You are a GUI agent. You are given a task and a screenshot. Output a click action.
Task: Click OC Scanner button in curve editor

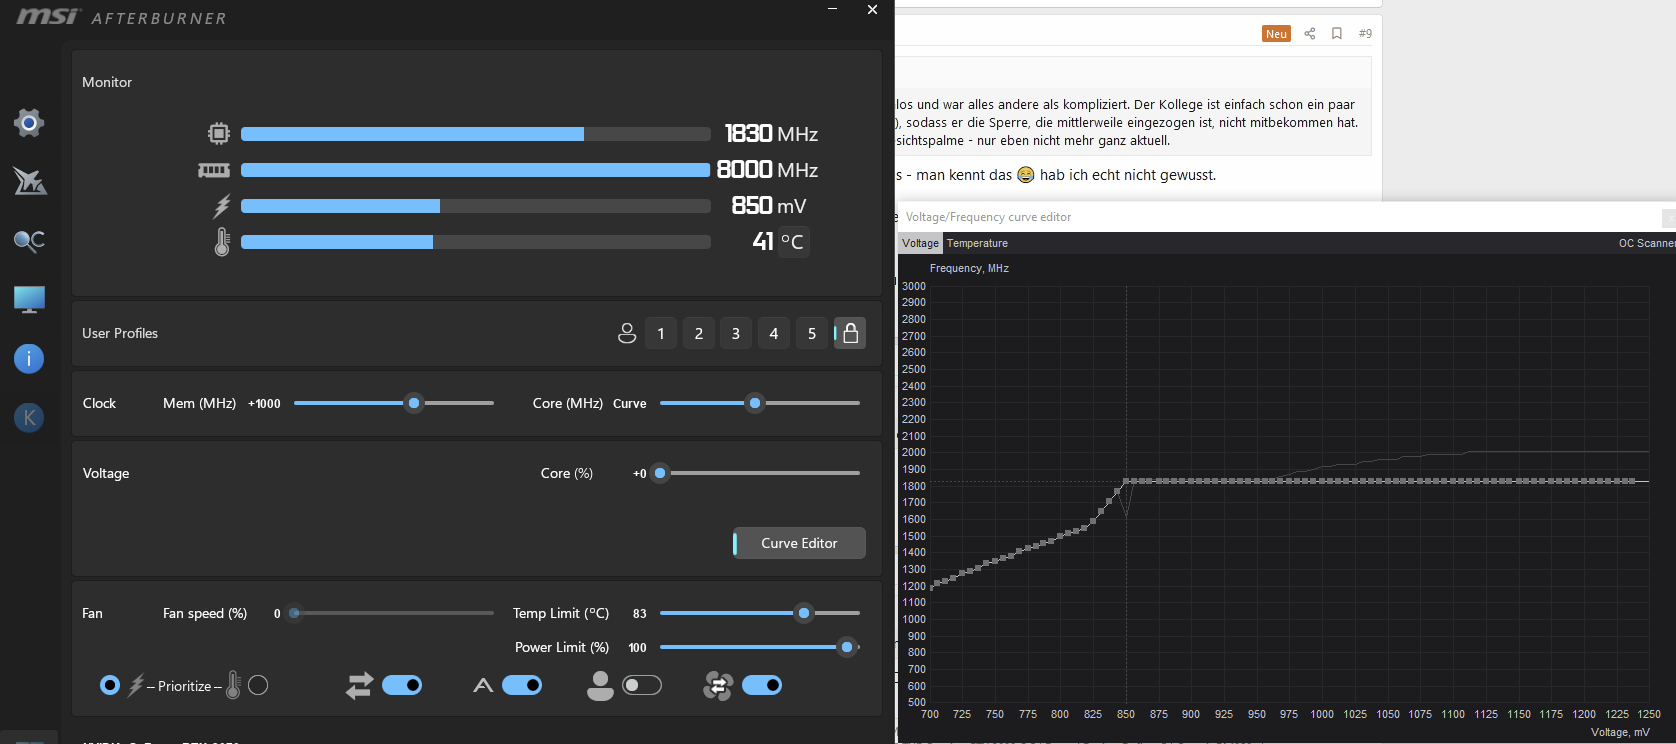[x=1647, y=243]
